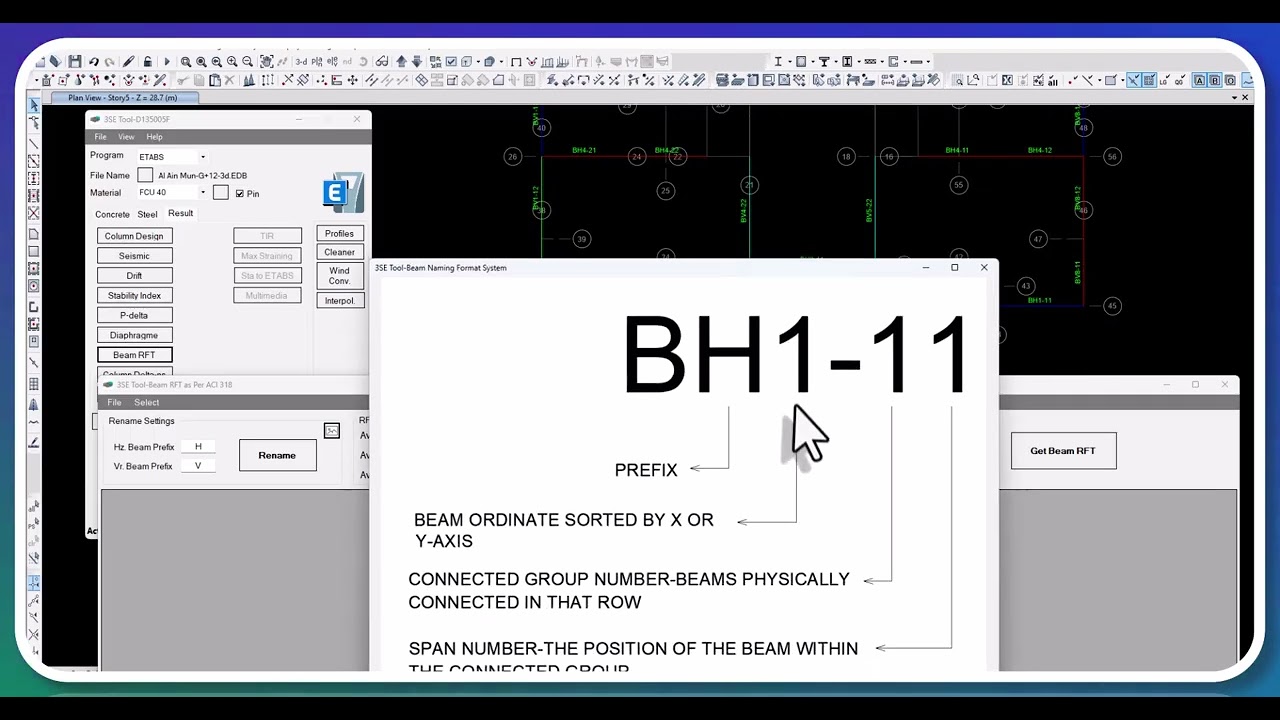
Task: Switch to the Concrete tab
Action: [112, 214]
